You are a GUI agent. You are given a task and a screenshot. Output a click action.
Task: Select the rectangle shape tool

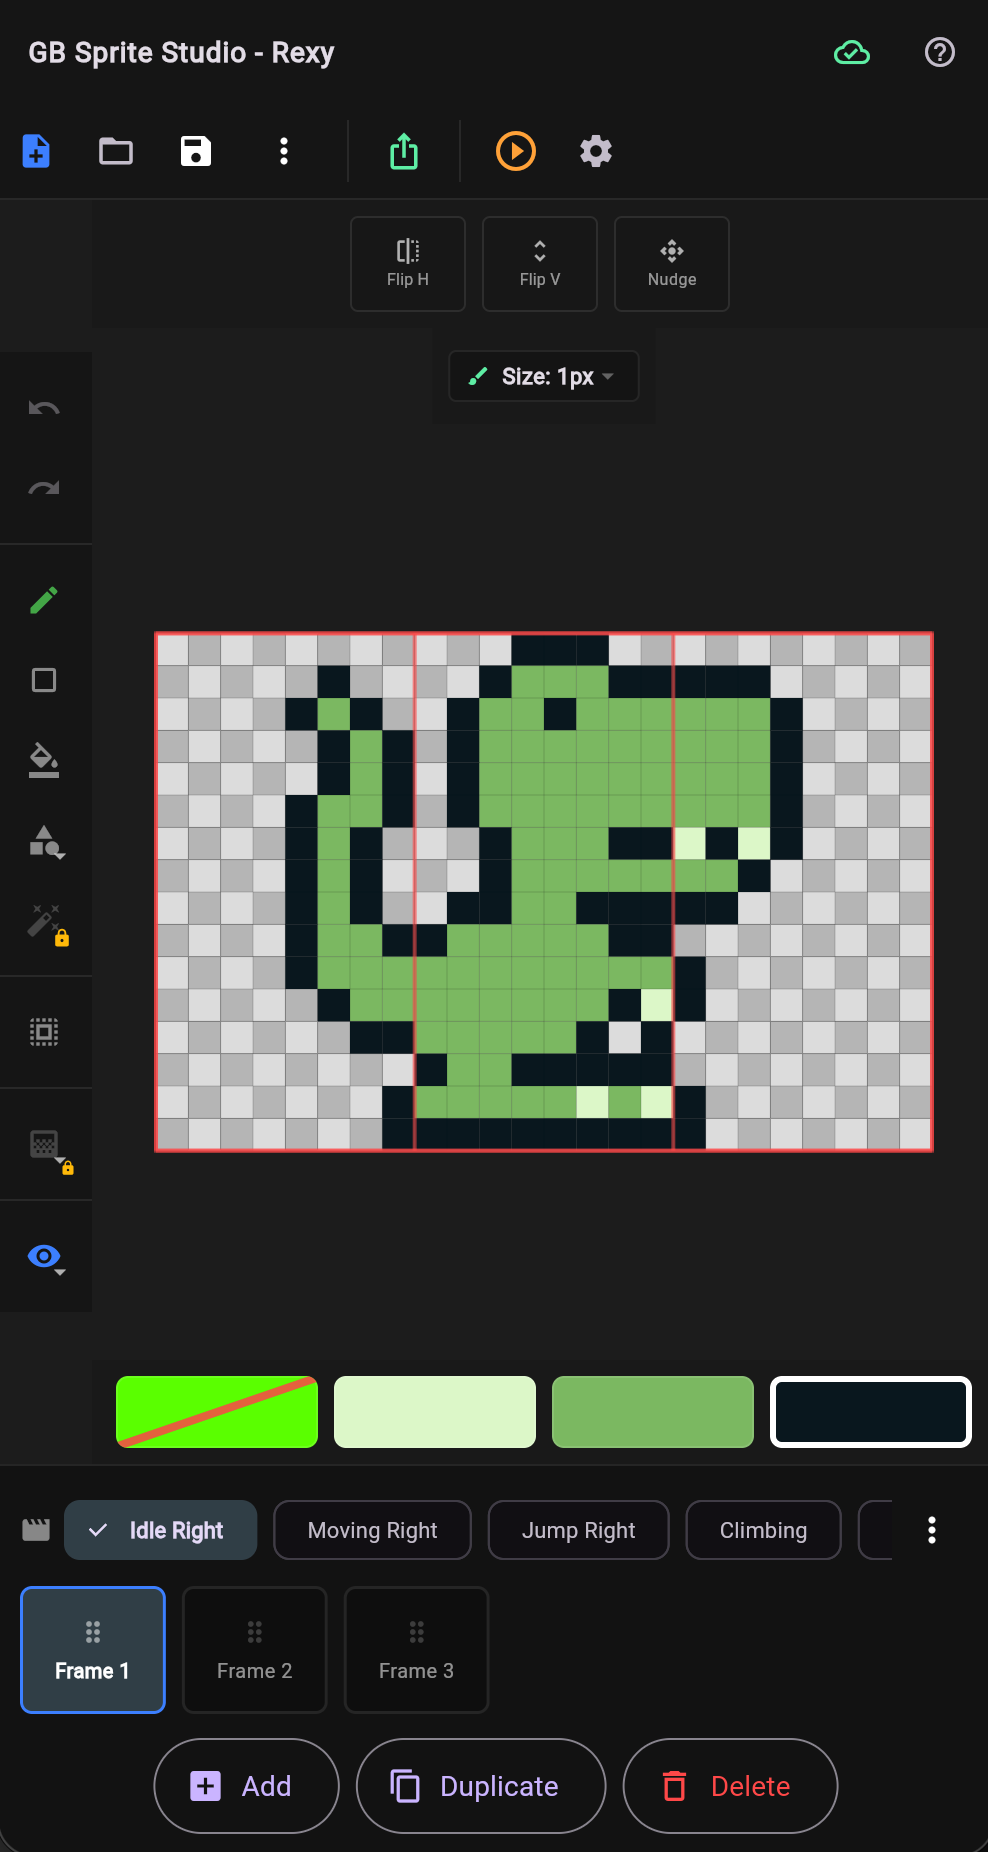tap(44, 680)
